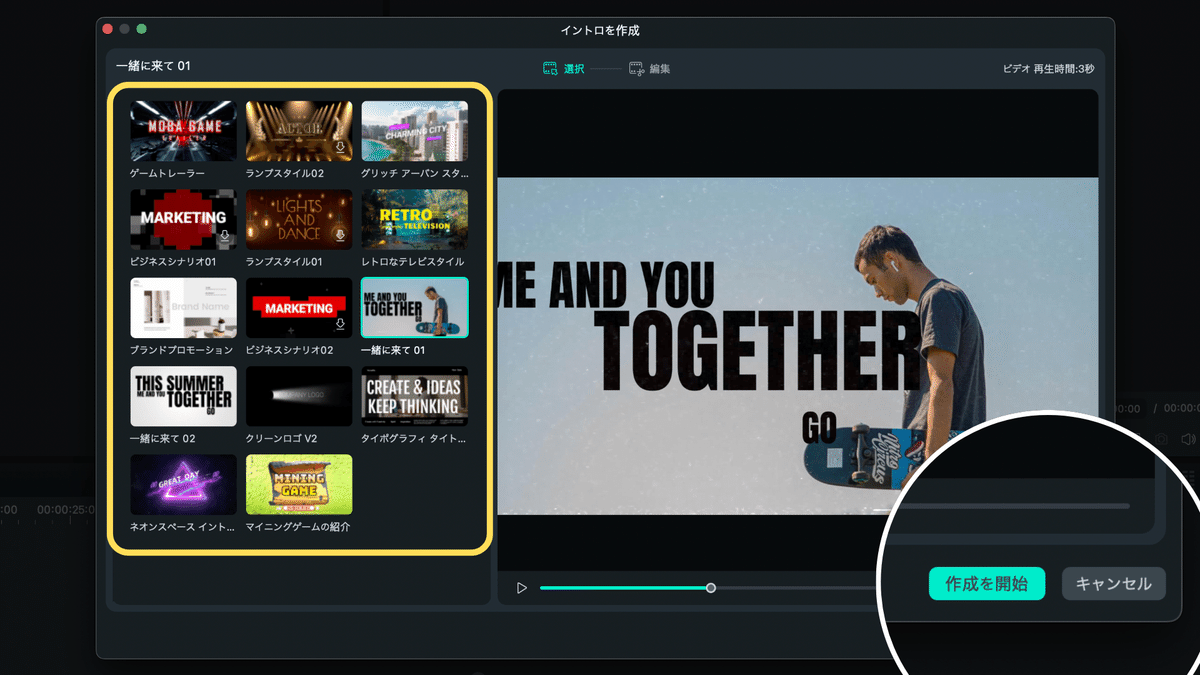Click the 作成を開始 button
Screen dimensions: 1200x675
point(986,584)
